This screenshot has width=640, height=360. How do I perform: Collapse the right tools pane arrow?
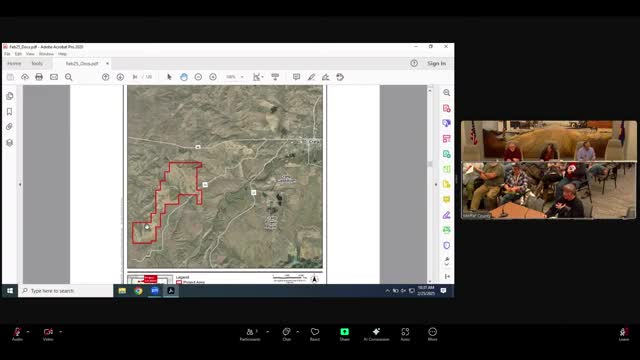coord(436,184)
